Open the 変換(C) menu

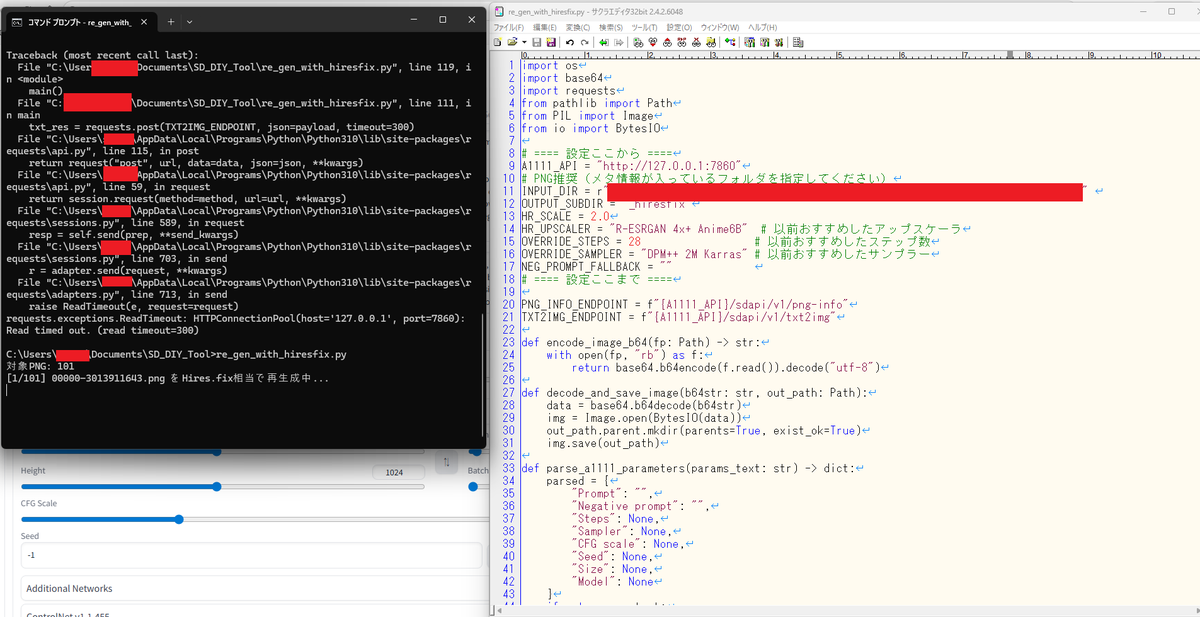coord(579,27)
